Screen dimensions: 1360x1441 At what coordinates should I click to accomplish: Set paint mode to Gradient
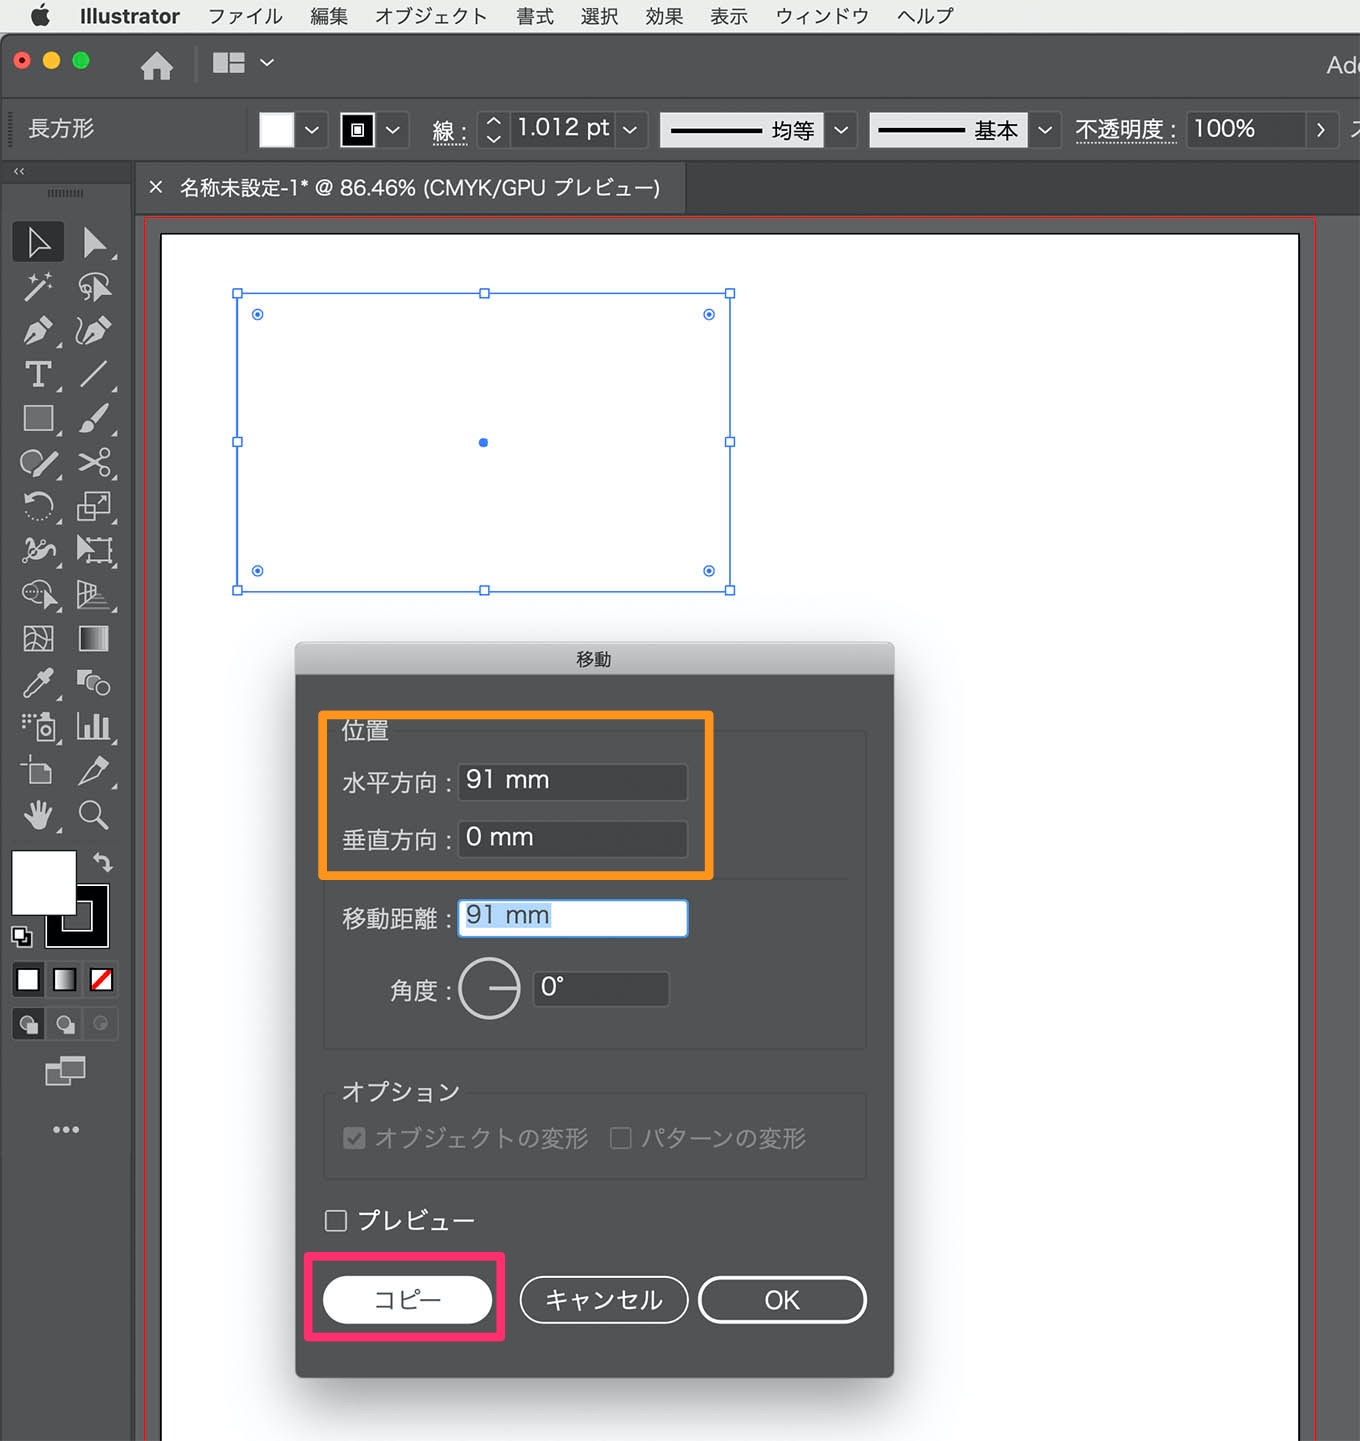(x=65, y=980)
